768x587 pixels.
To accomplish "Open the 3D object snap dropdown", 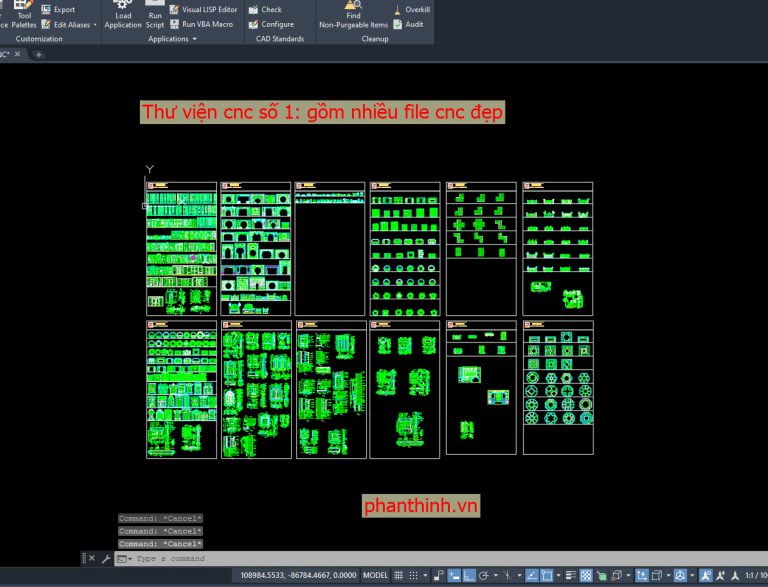I will tap(628, 575).
